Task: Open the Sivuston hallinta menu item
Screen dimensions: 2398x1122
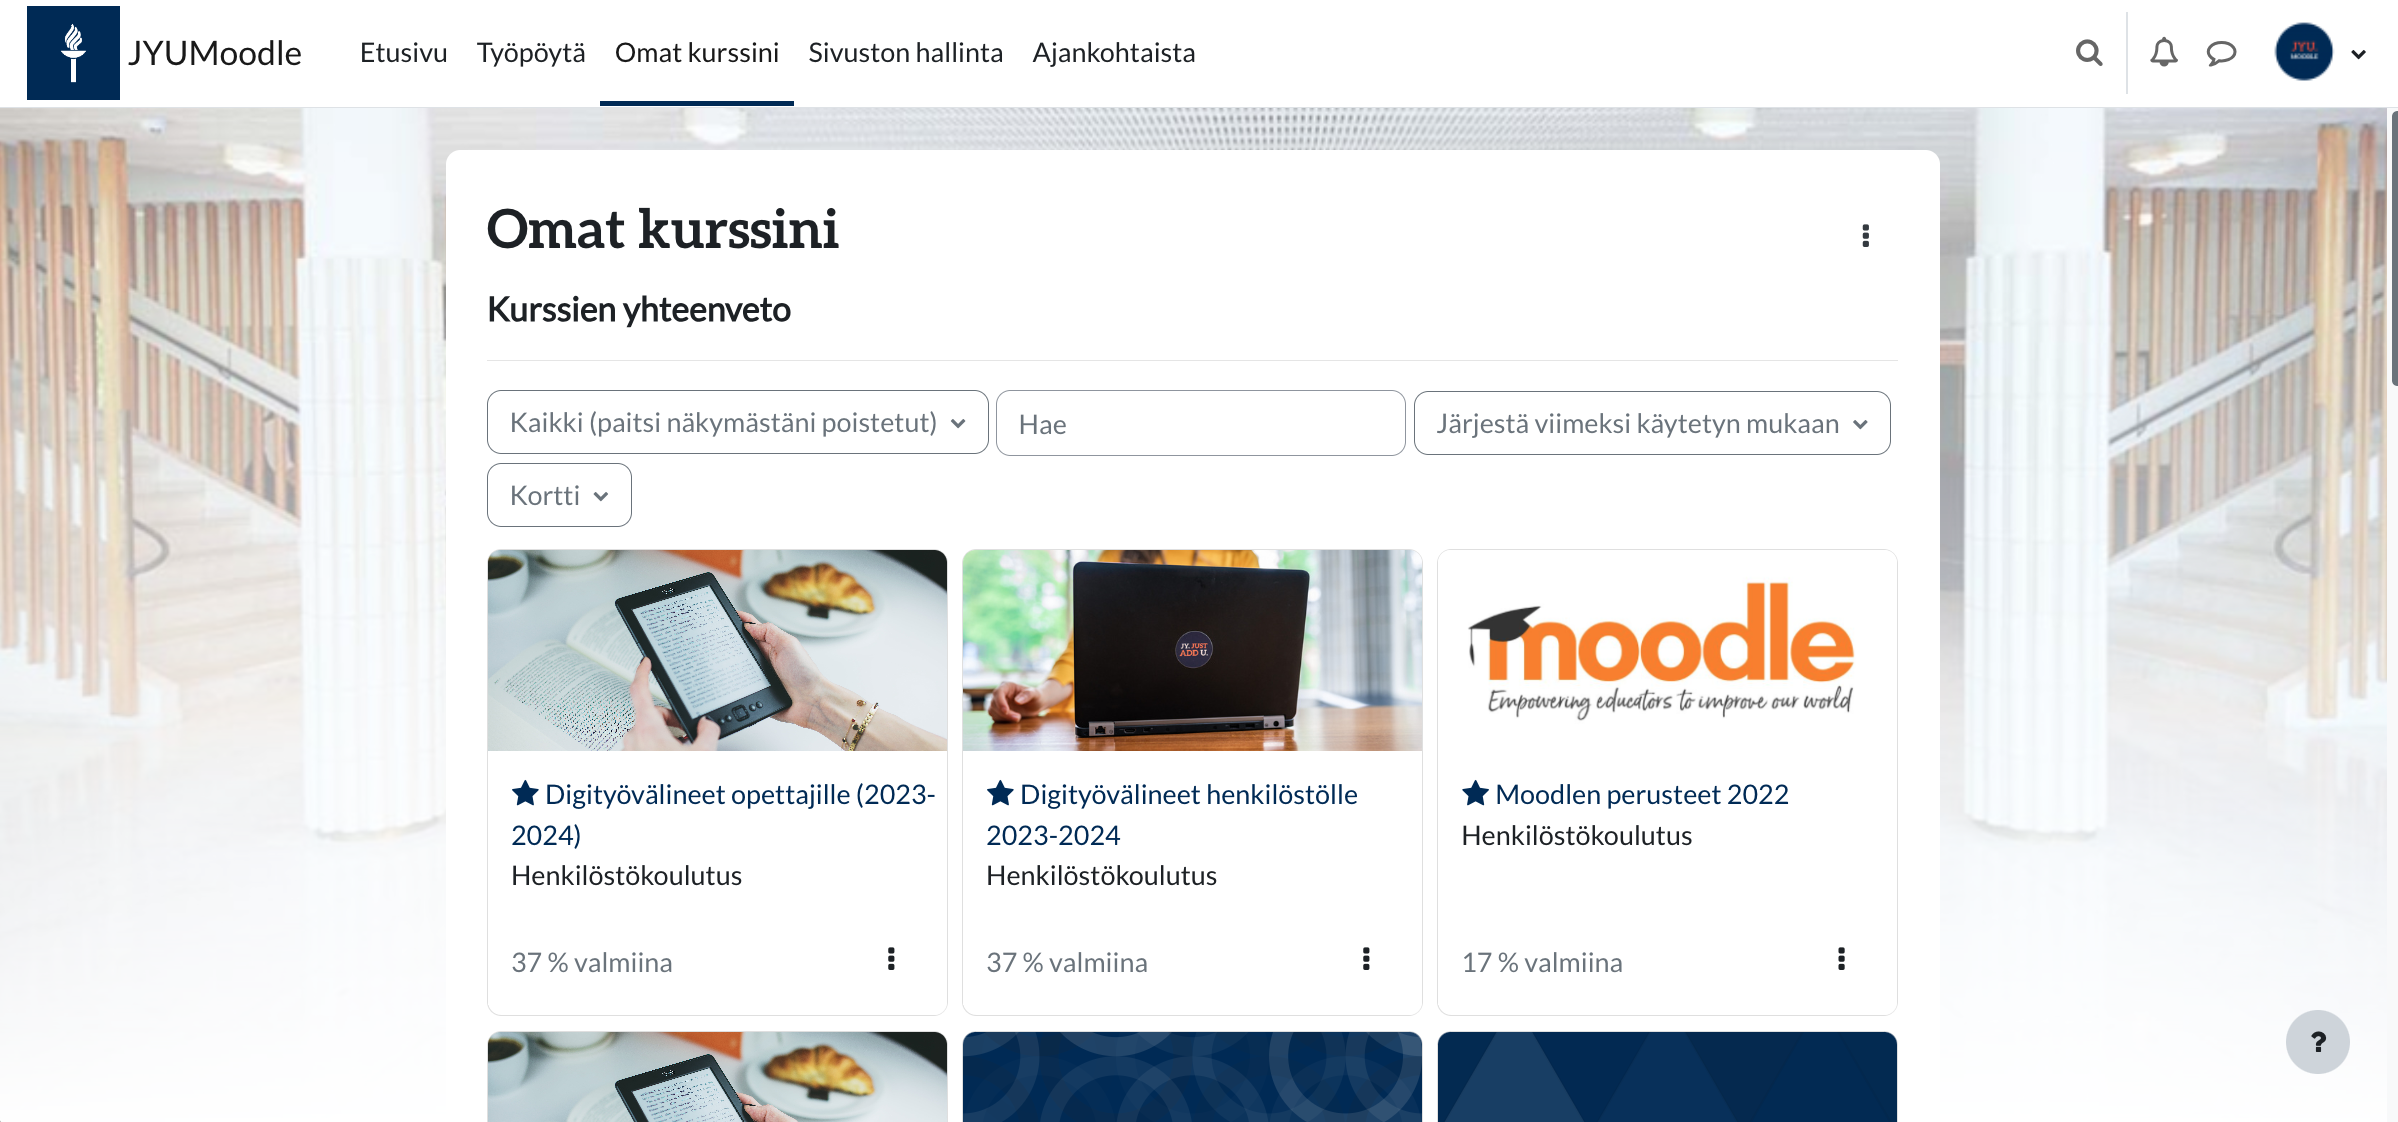Action: point(905,52)
